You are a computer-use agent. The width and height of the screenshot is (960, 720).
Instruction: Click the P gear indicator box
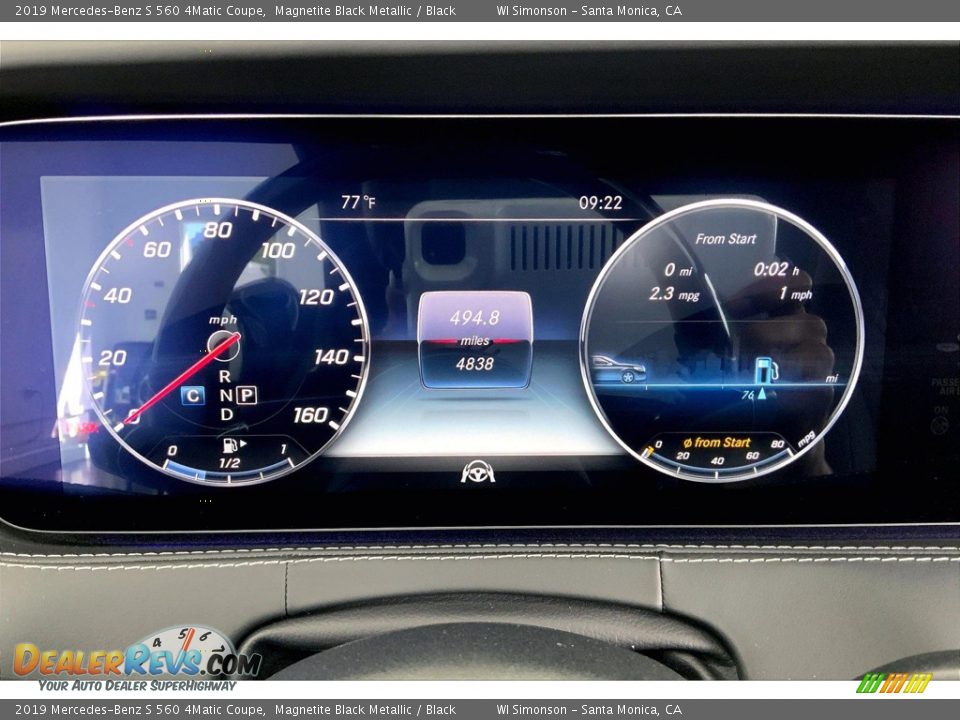(246, 396)
